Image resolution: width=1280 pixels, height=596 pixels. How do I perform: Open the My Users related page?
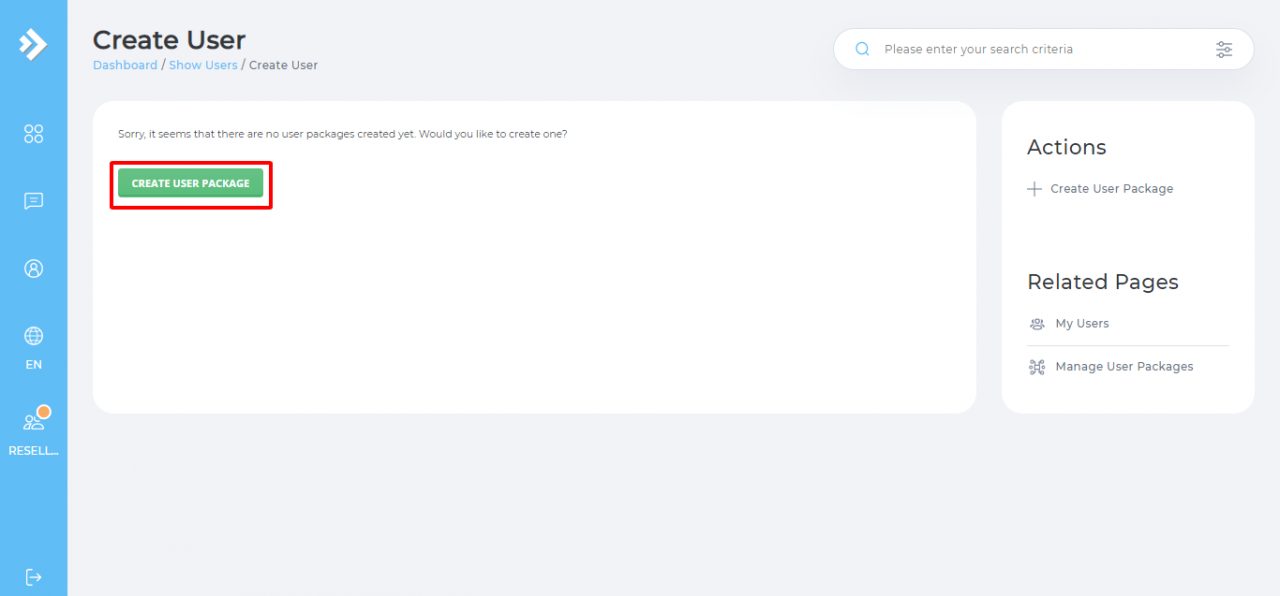(x=1082, y=324)
